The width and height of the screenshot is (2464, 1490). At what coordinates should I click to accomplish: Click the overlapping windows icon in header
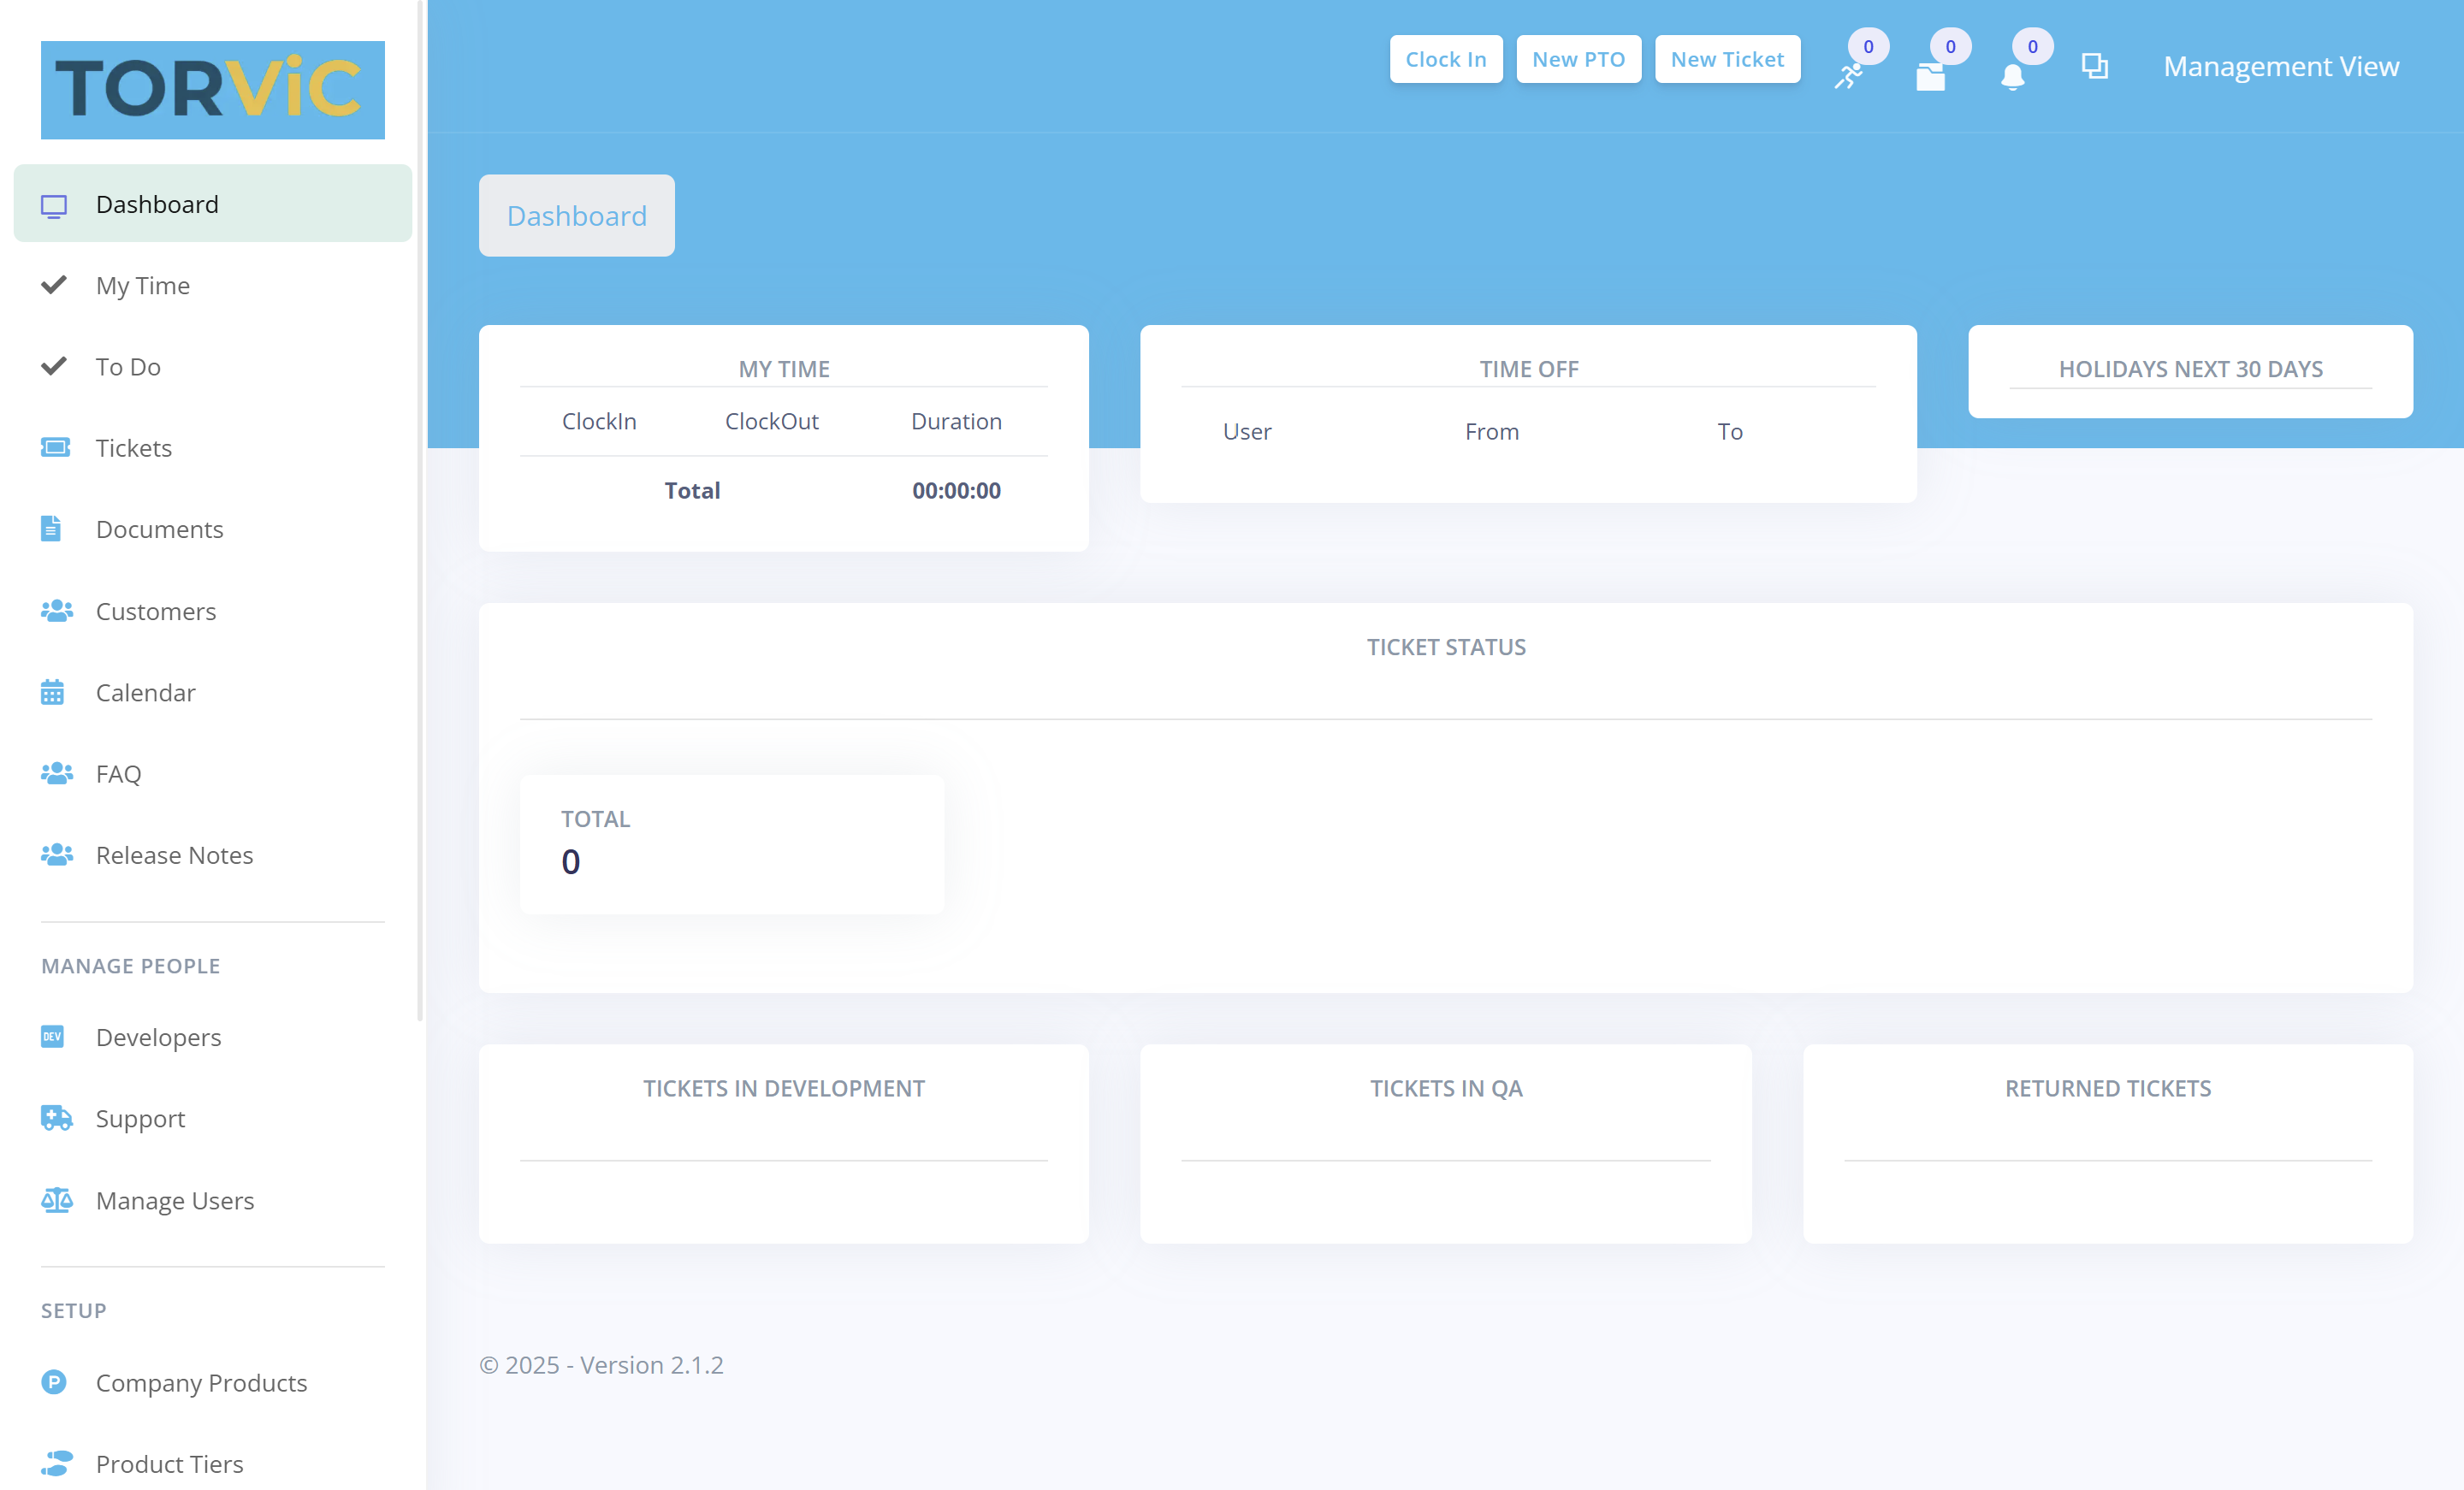[2094, 66]
